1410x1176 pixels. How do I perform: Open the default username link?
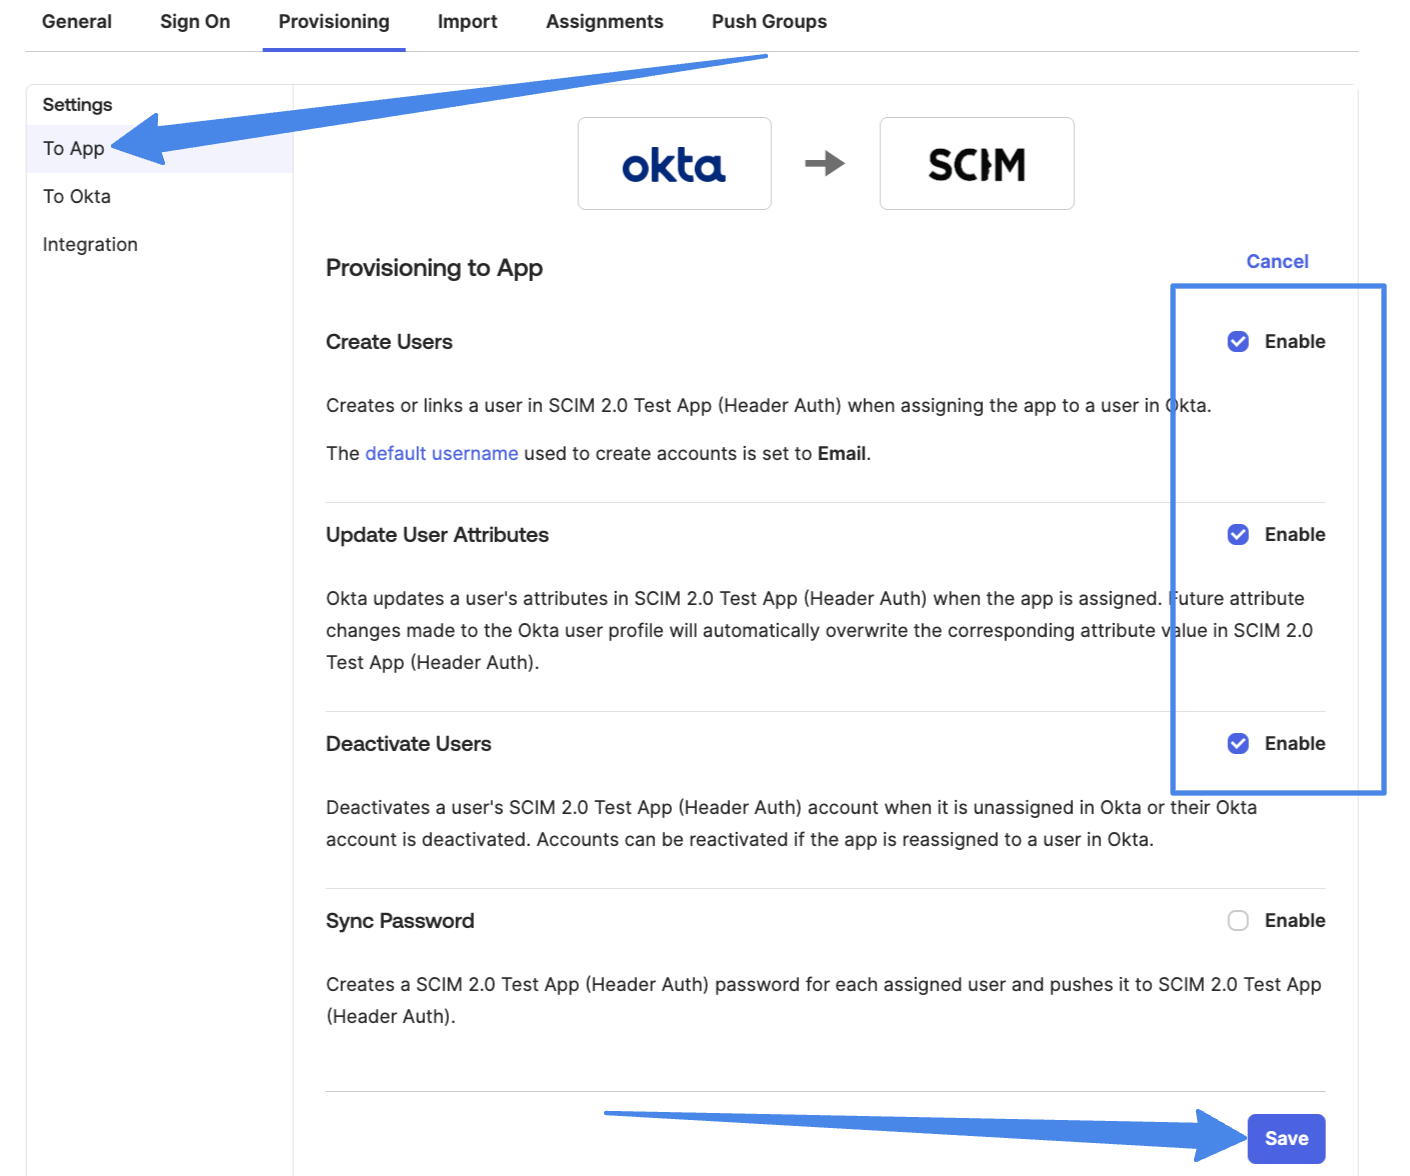click(x=441, y=454)
